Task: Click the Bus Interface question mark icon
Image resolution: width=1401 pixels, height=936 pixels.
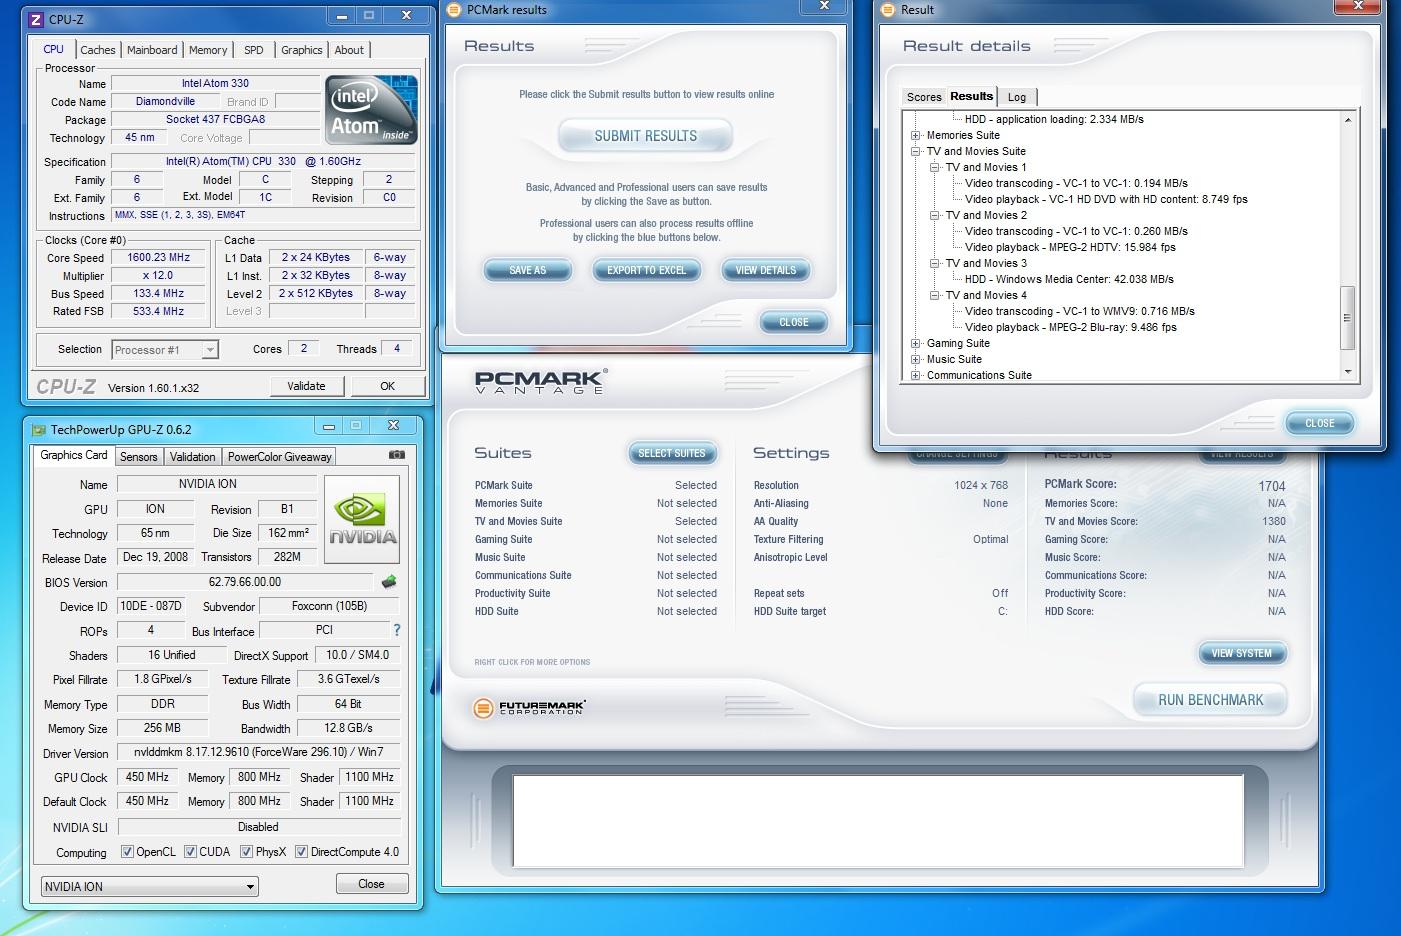Action: (x=397, y=630)
